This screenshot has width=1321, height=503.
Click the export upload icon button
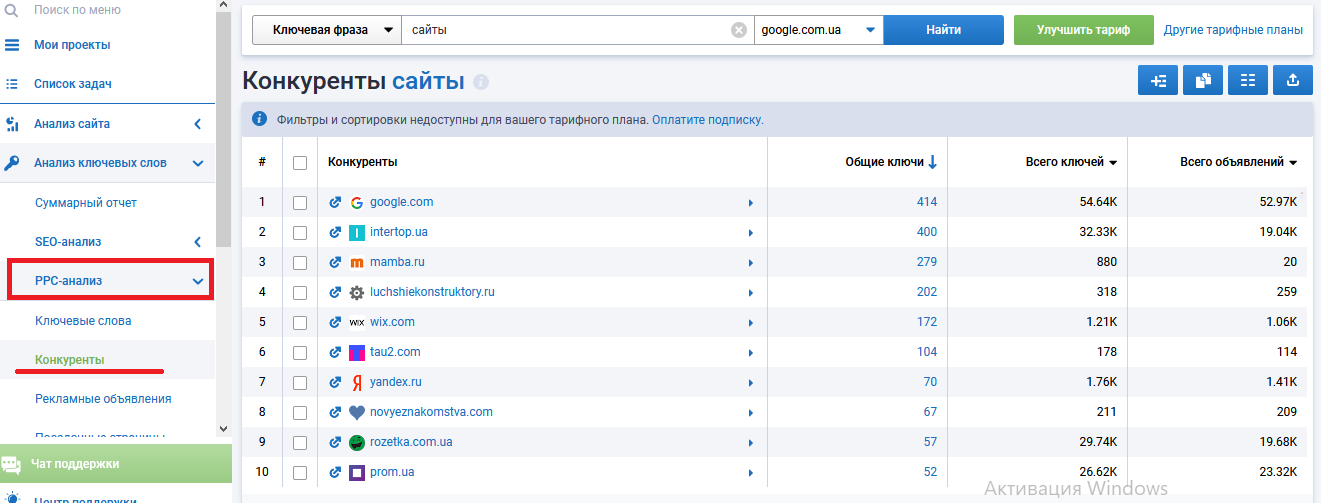click(x=1292, y=81)
